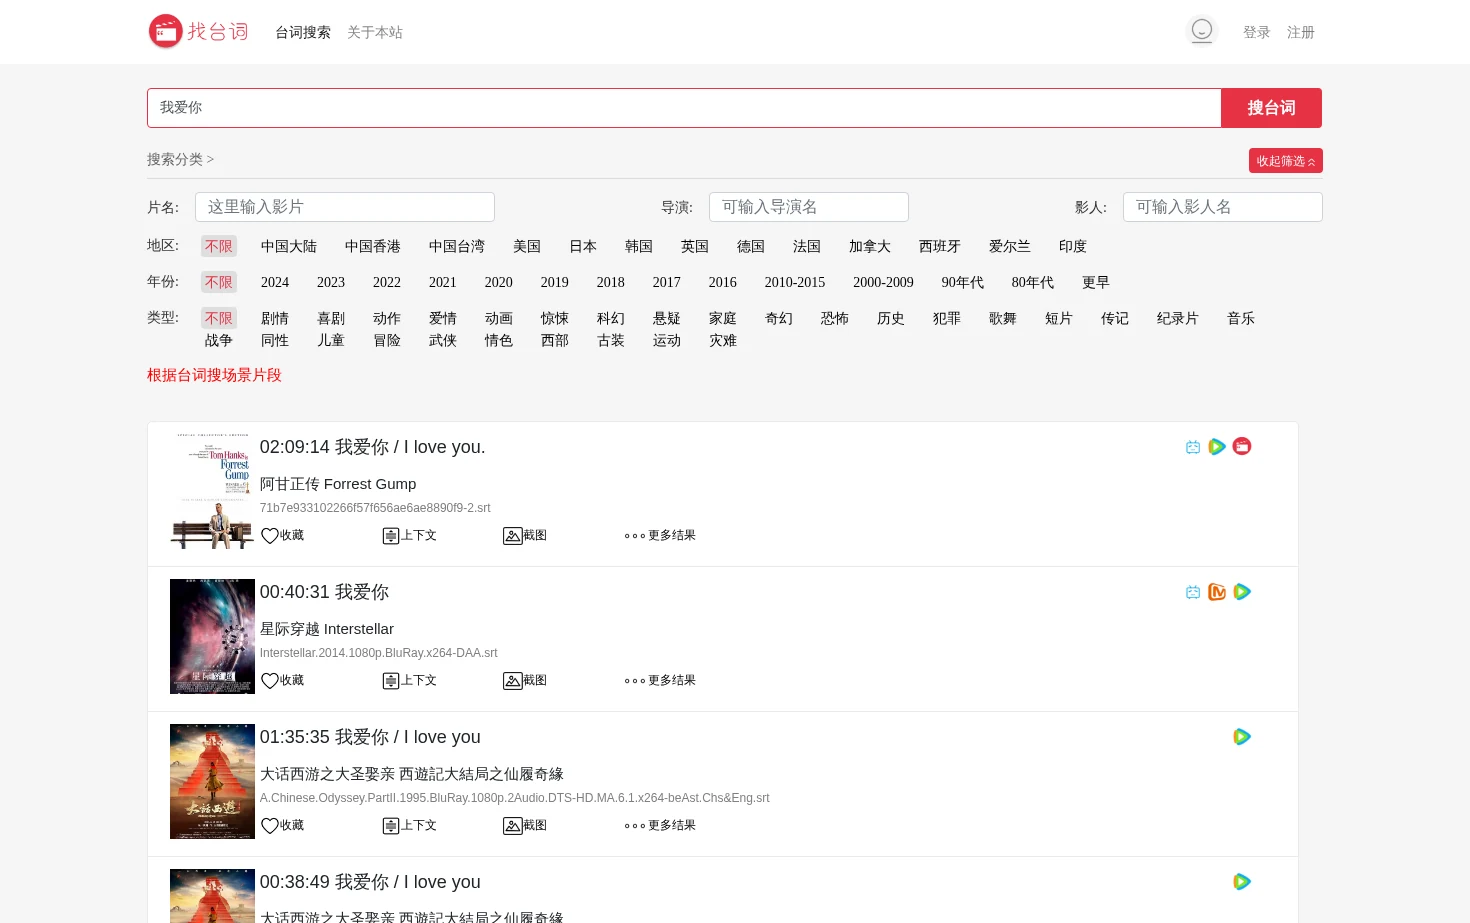
Task: Filter region by 美国
Action: point(527,246)
